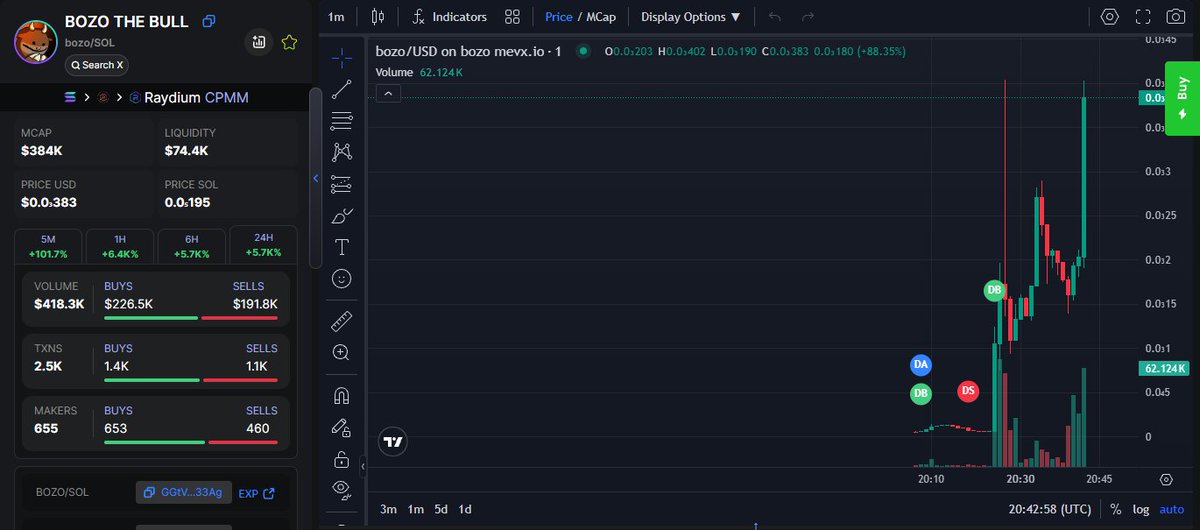Enter fullscreen chart mode
This screenshot has width=1200, height=530.
[1143, 17]
